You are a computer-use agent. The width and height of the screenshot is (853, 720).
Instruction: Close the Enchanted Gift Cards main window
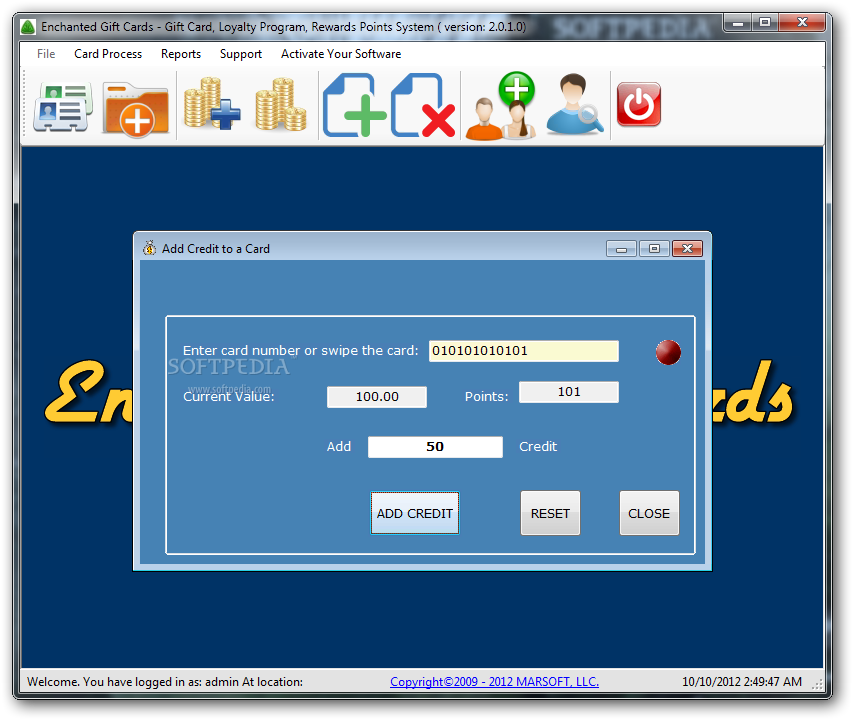pos(802,22)
